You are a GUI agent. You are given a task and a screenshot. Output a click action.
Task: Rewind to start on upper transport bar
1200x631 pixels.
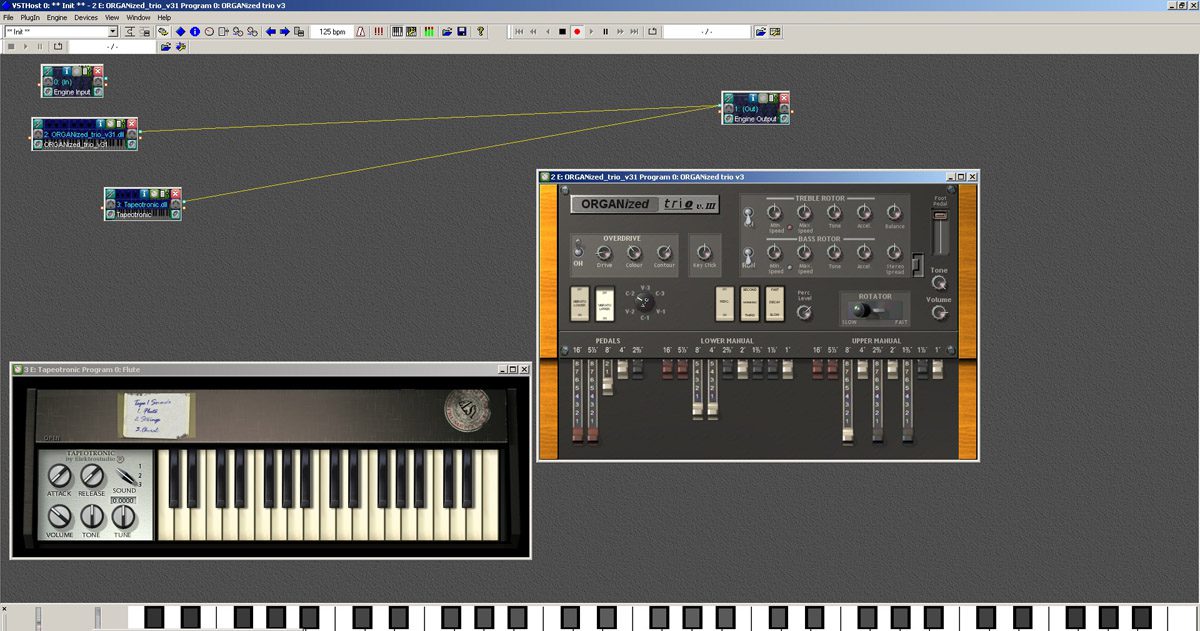point(519,32)
